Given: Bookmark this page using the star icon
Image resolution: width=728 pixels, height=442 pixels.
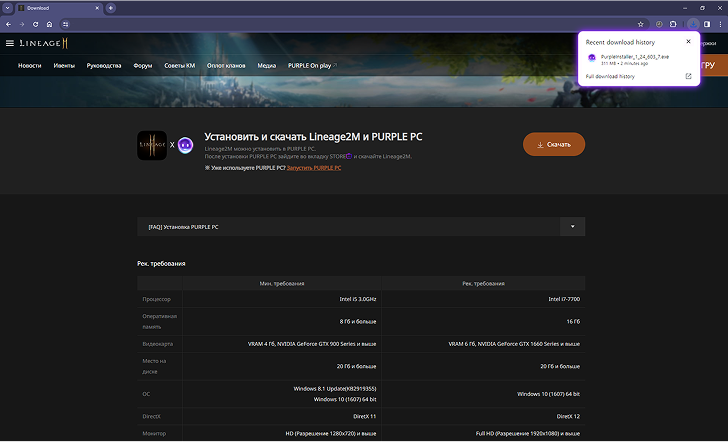Looking at the screenshot, I should pos(641,23).
